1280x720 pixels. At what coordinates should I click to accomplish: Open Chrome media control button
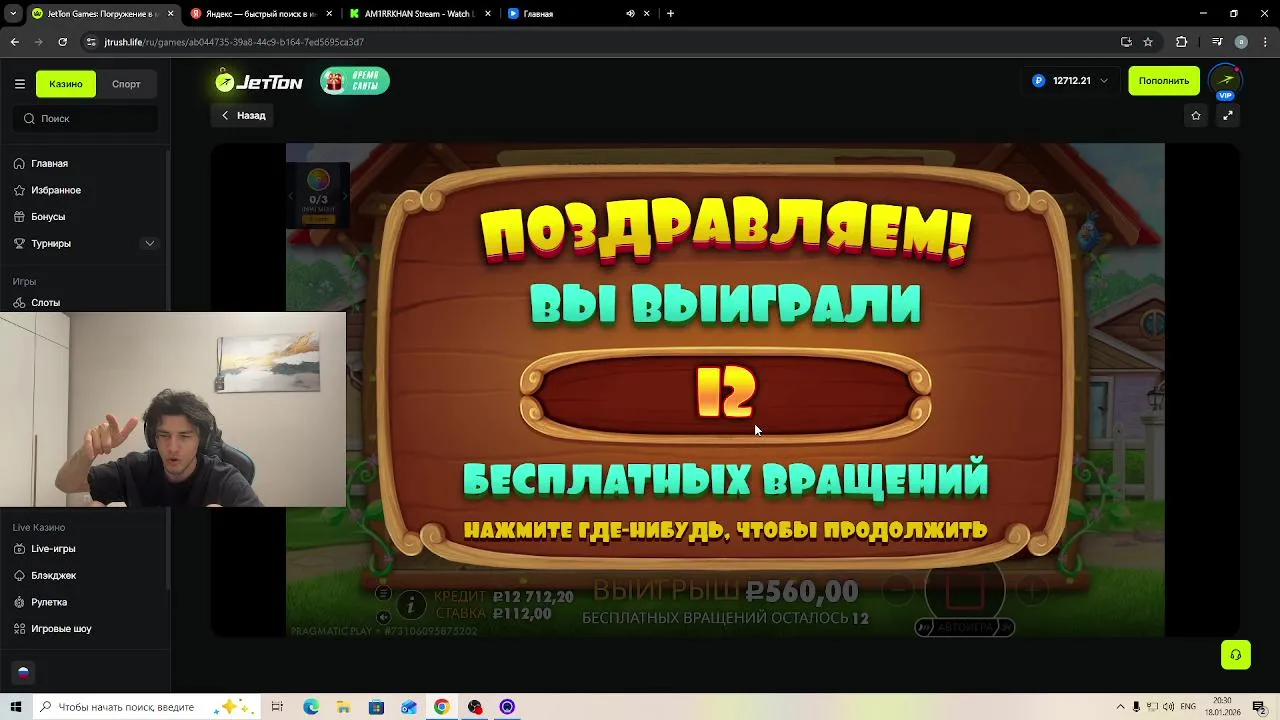[x=1217, y=42]
